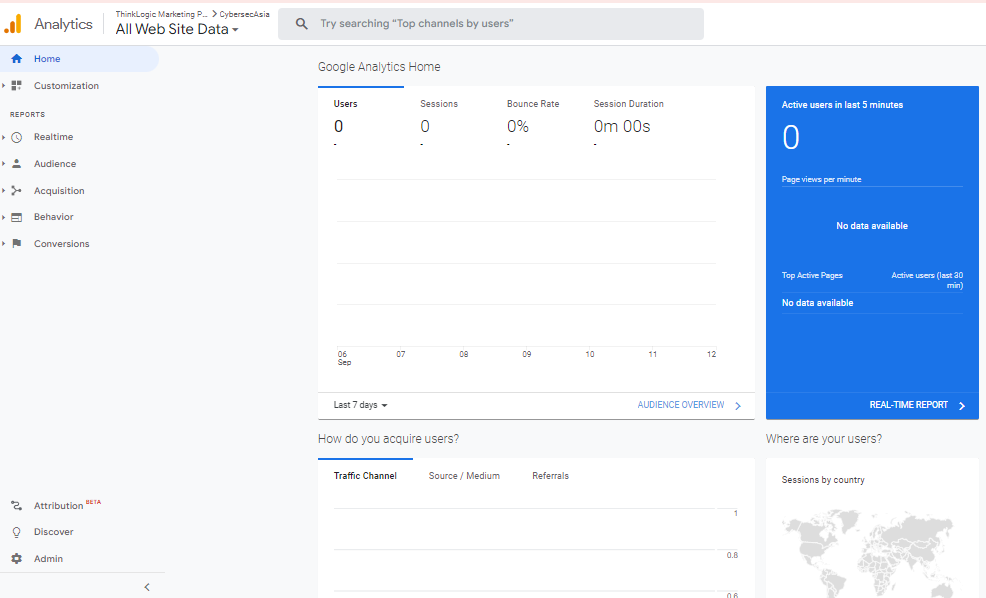The width and height of the screenshot is (986, 598).
Task: Select the Source / Medium tab
Action: pyautogui.click(x=464, y=475)
